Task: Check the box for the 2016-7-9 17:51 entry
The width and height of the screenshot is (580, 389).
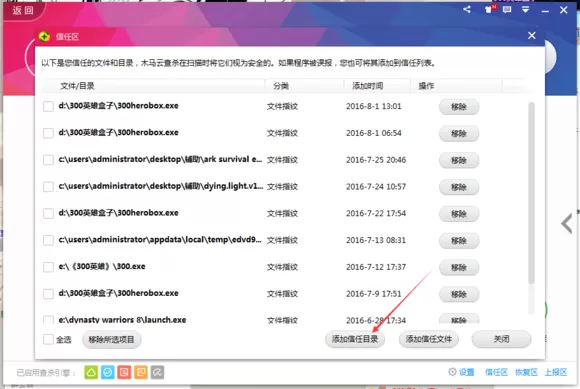Action: pos(48,294)
